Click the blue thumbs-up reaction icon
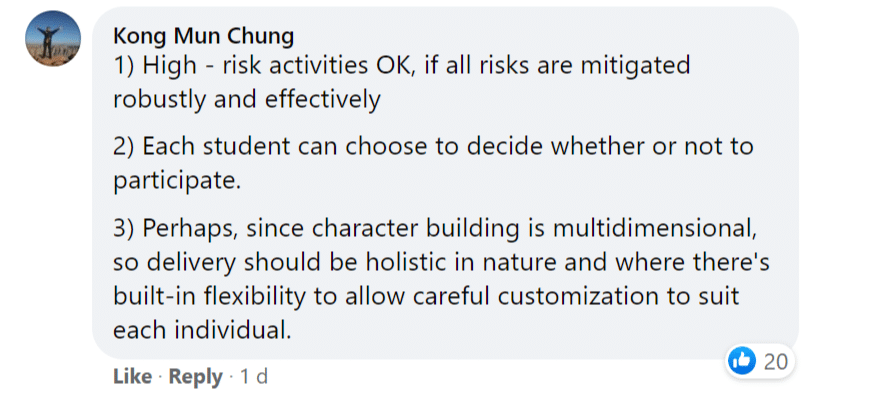 741,362
